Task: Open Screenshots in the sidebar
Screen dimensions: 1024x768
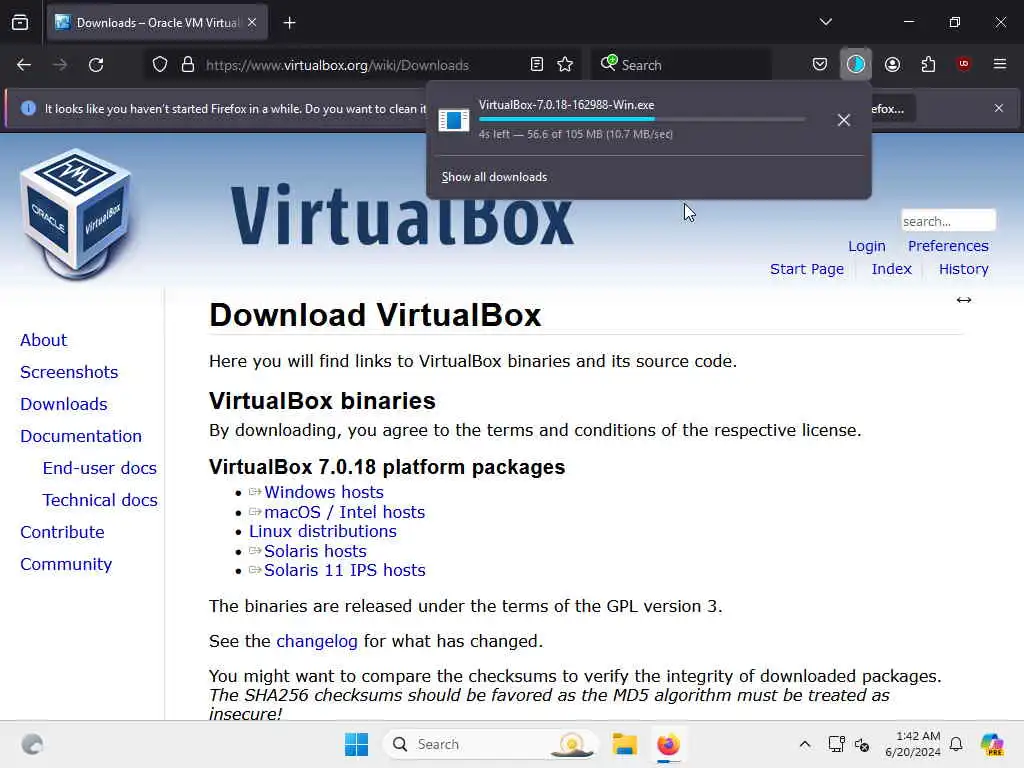Action: click(69, 372)
